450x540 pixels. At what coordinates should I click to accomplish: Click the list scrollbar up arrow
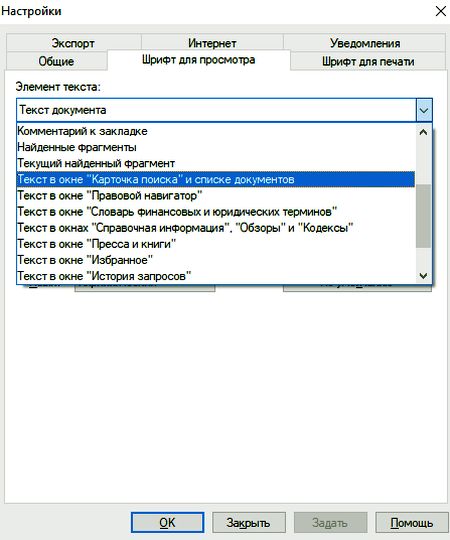[x=423, y=132]
